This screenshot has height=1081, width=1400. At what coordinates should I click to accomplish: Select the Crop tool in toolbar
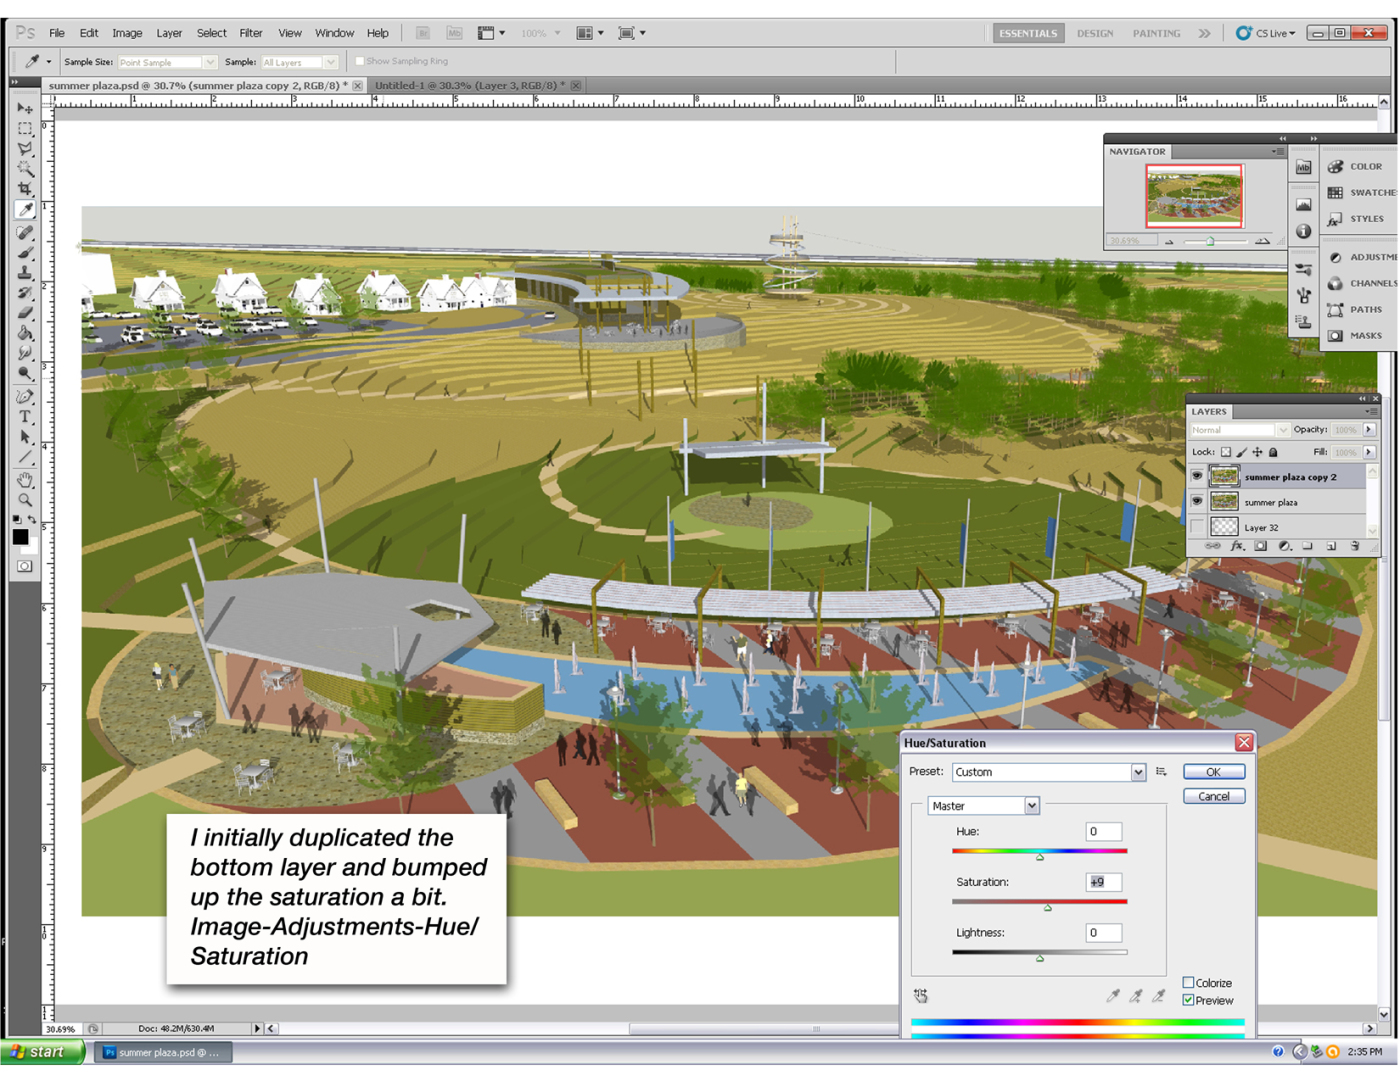point(25,189)
